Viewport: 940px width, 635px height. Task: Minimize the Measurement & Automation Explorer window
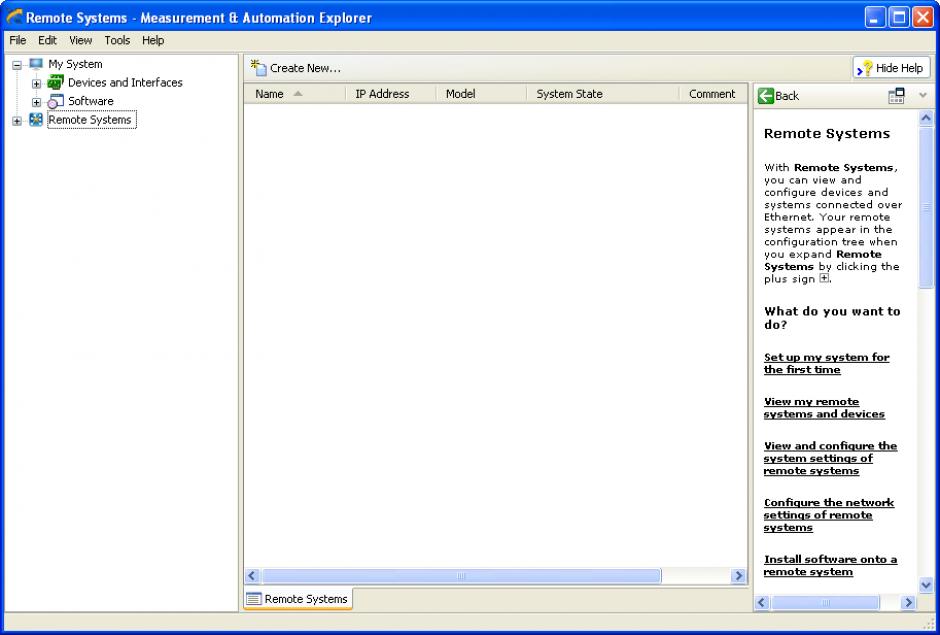[875, 17]
